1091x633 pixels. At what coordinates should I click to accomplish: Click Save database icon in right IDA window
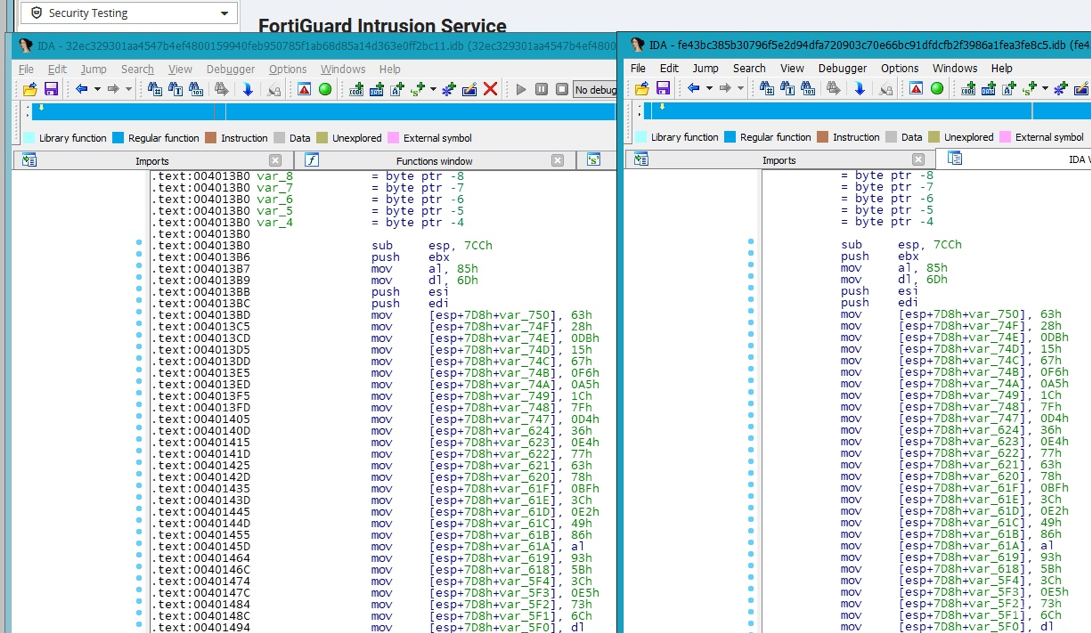click(x=663, y=88)
